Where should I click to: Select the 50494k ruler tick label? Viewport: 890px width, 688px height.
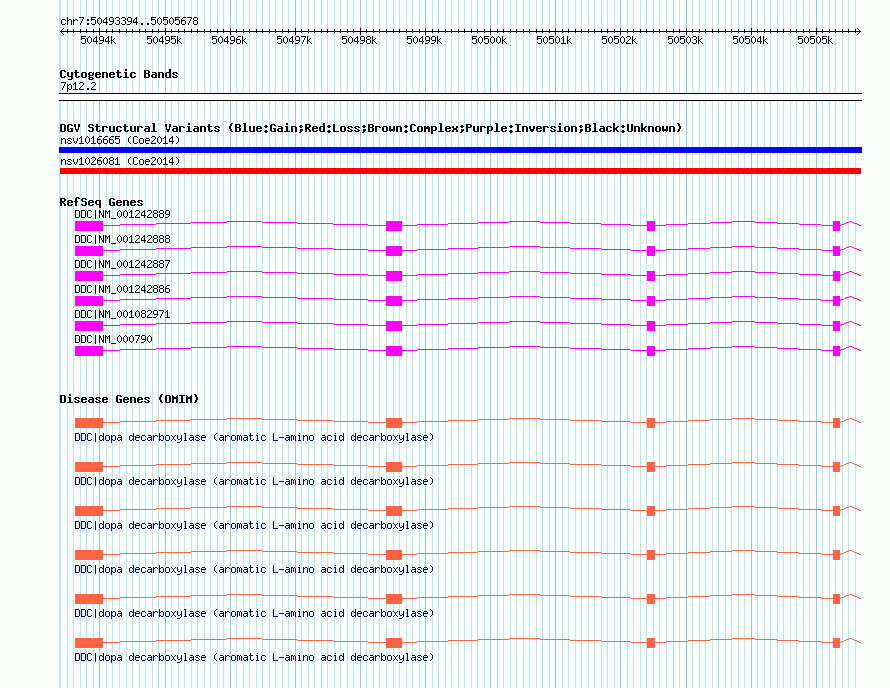point(98,40)
